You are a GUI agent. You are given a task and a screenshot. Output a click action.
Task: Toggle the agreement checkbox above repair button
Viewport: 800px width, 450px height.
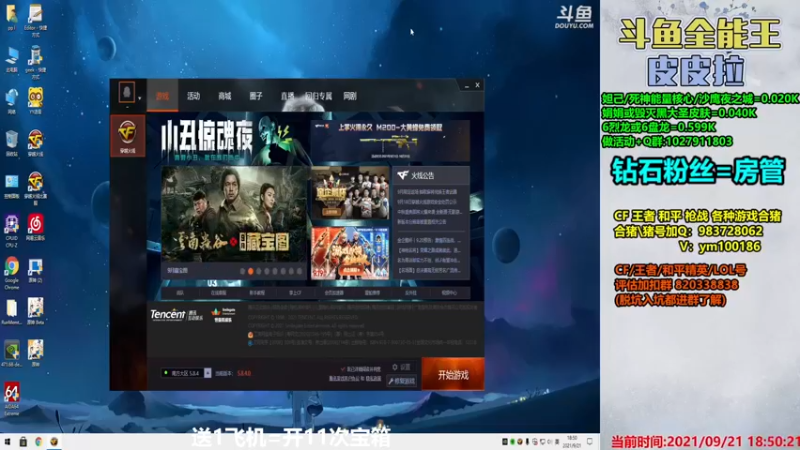[x=342, y=369]
